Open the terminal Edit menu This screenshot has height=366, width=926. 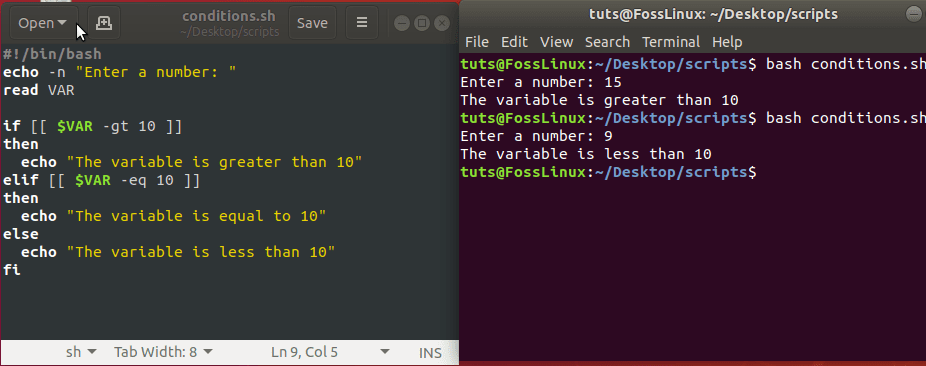tap(514, 42)
